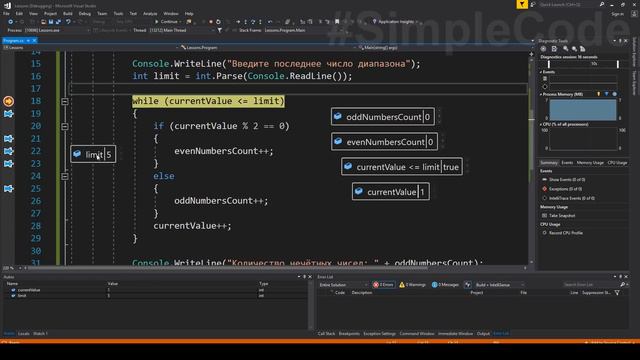
Task: Open the Entire Solution scope dropdown
Action: [343, 285]
